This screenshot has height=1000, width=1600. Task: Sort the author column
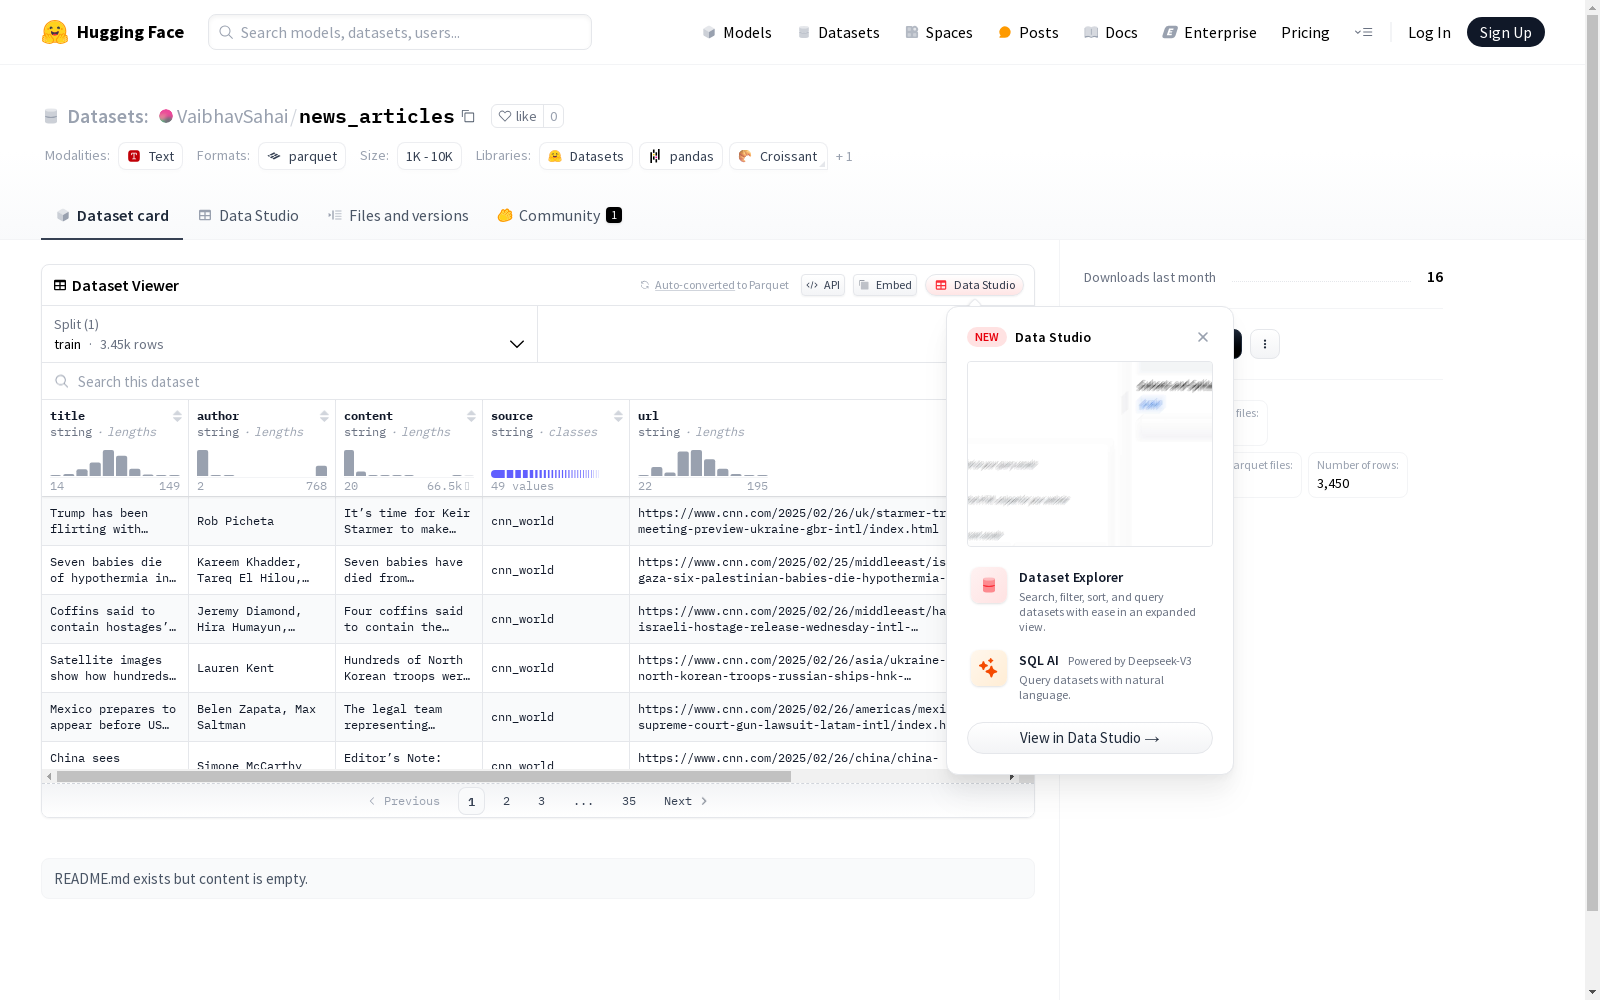324,416
